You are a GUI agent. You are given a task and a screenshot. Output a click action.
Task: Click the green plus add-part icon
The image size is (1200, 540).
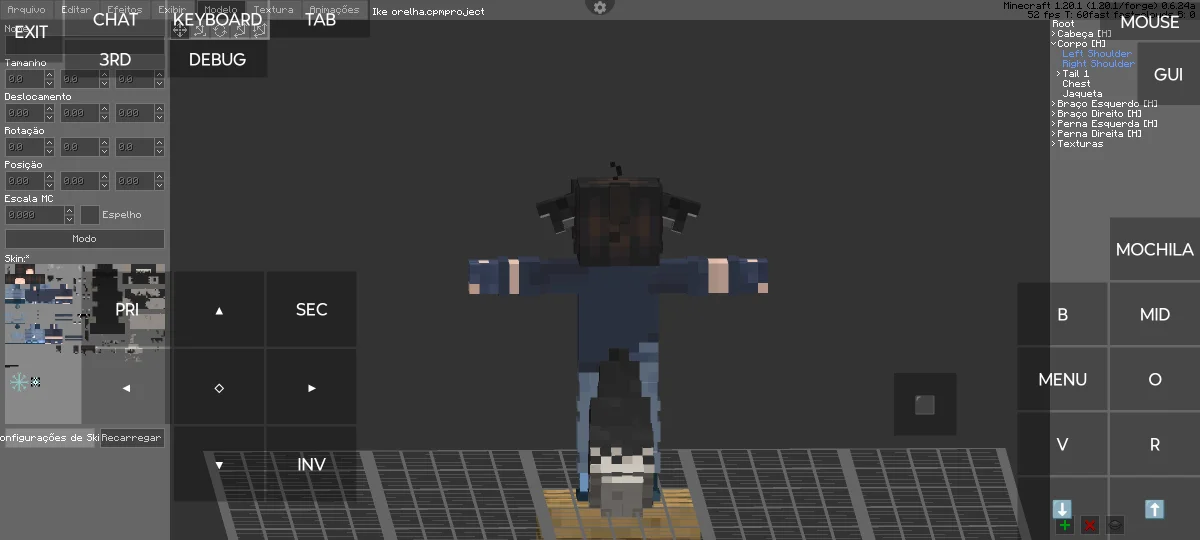(x=1064, y=525)
